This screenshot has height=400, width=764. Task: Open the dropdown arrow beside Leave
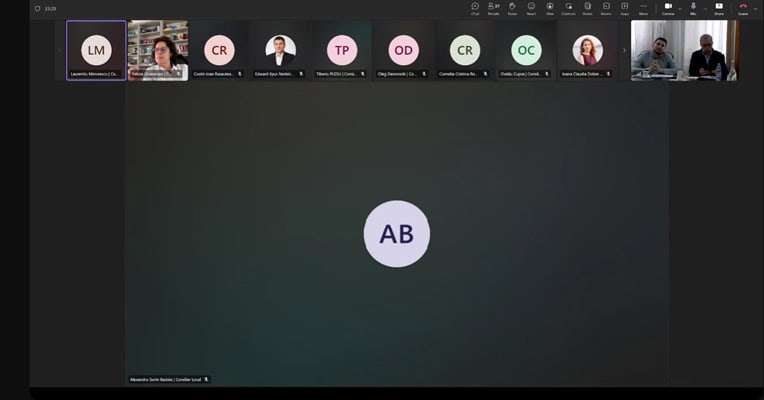(x=756, y=8)
